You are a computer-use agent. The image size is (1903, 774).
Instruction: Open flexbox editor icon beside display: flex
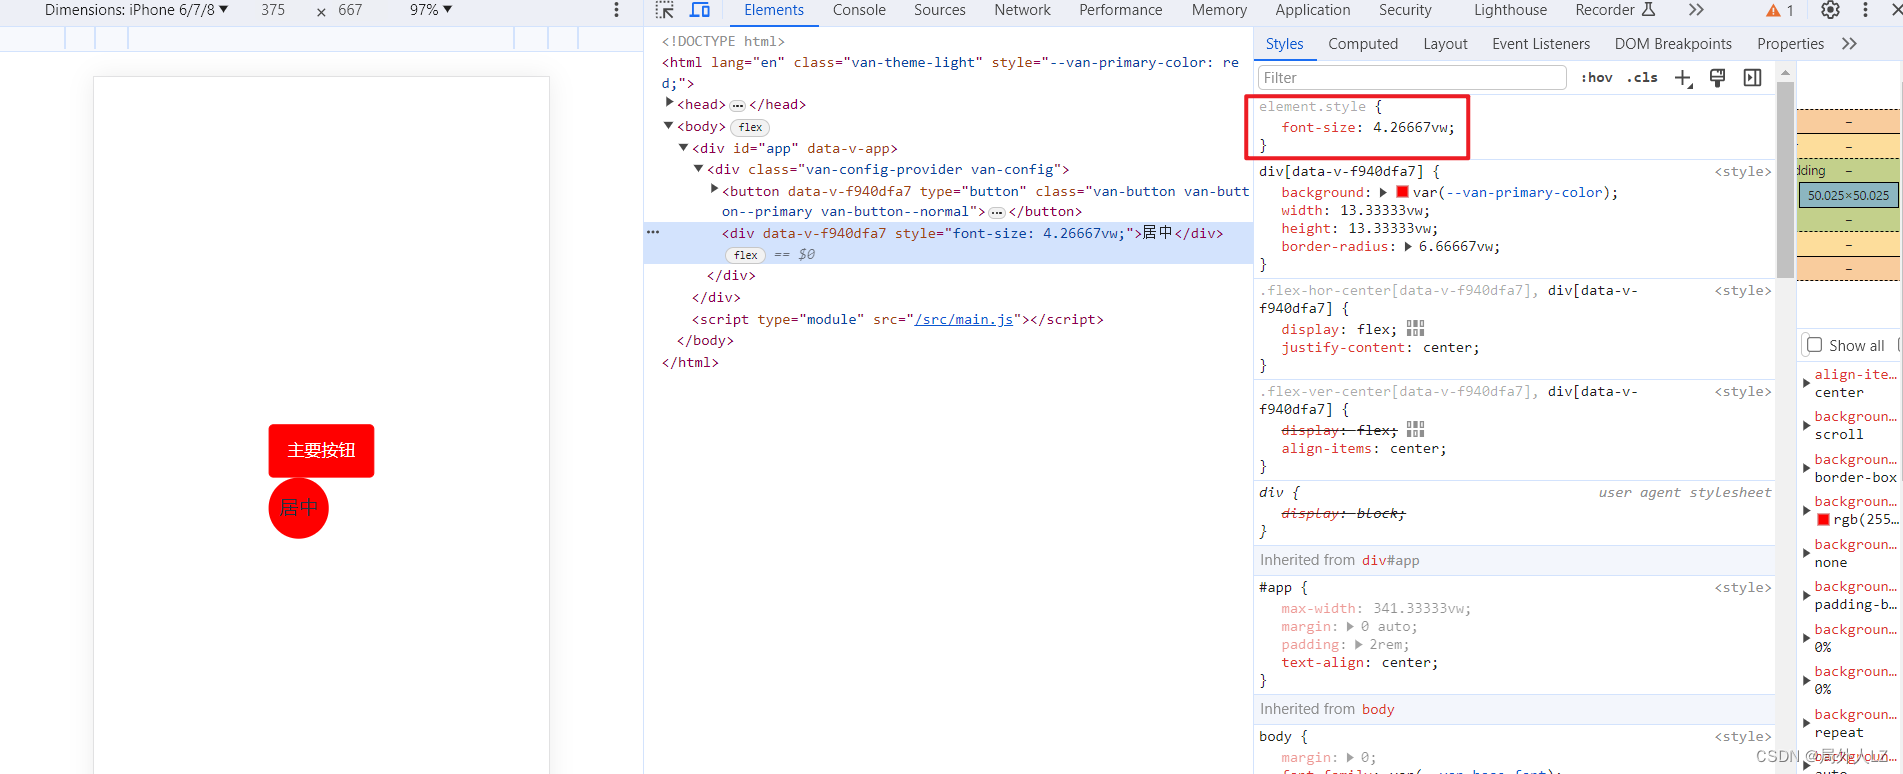click(1415, 328)
